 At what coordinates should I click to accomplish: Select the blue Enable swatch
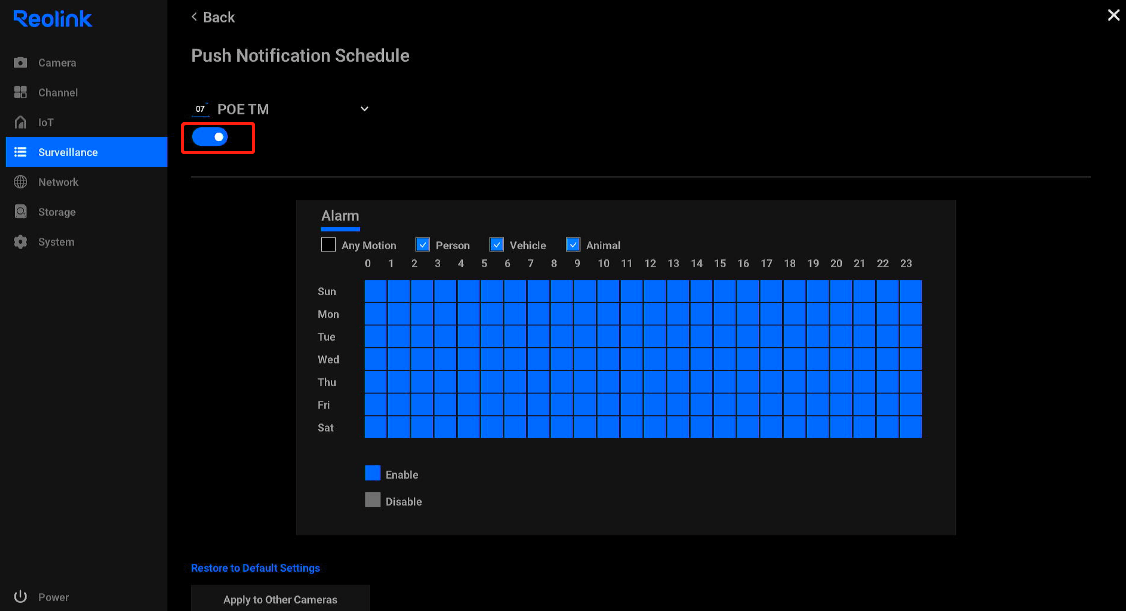[373, 473]
